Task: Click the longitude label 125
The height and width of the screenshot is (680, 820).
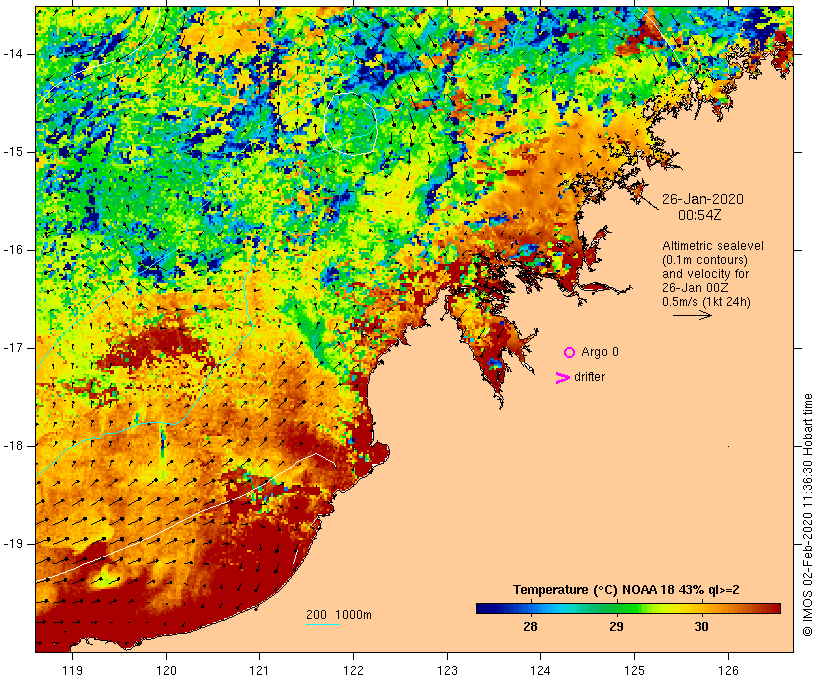Action: tap(635, 670)
